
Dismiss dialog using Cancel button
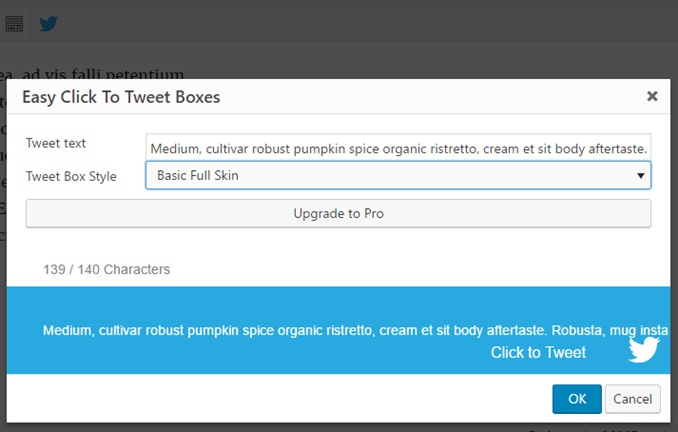pyautogui.click(x=633, y=399)
